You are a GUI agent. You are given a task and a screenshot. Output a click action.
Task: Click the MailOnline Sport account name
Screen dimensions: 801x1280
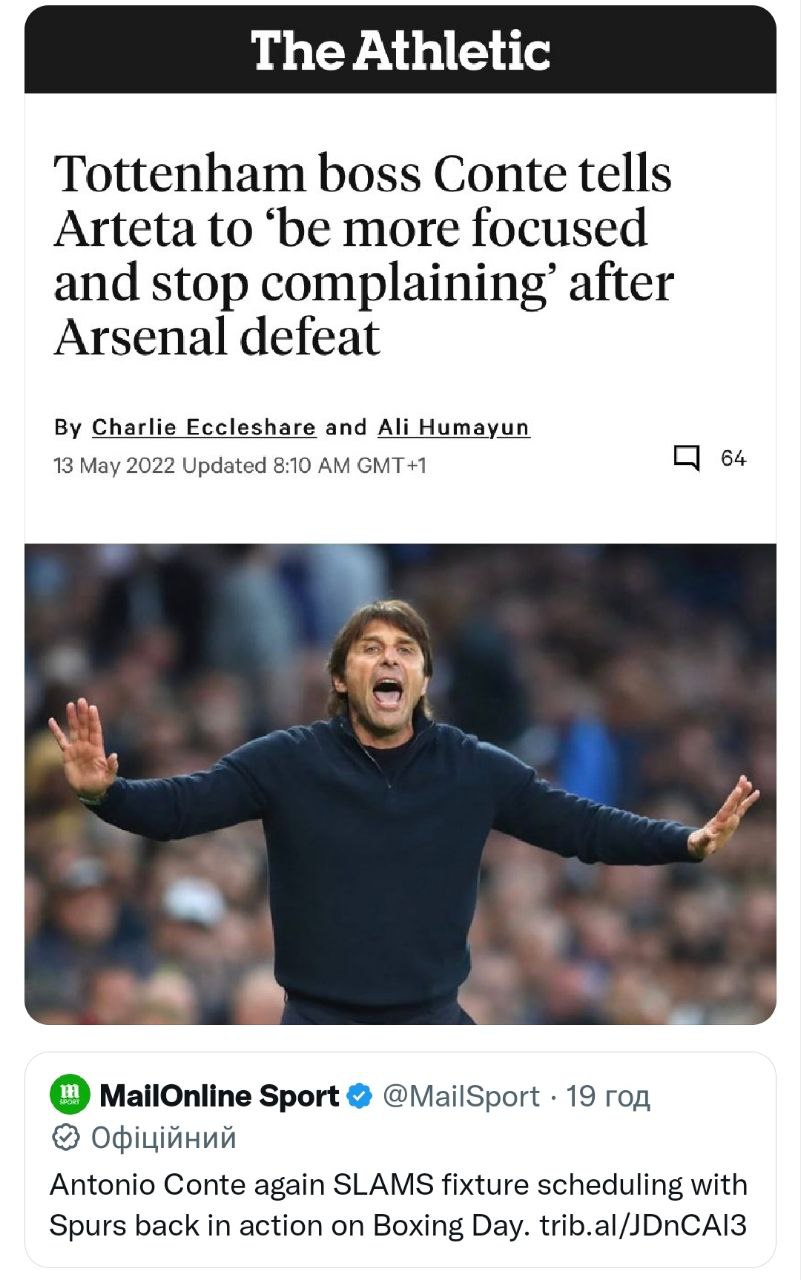[219, 1096]
